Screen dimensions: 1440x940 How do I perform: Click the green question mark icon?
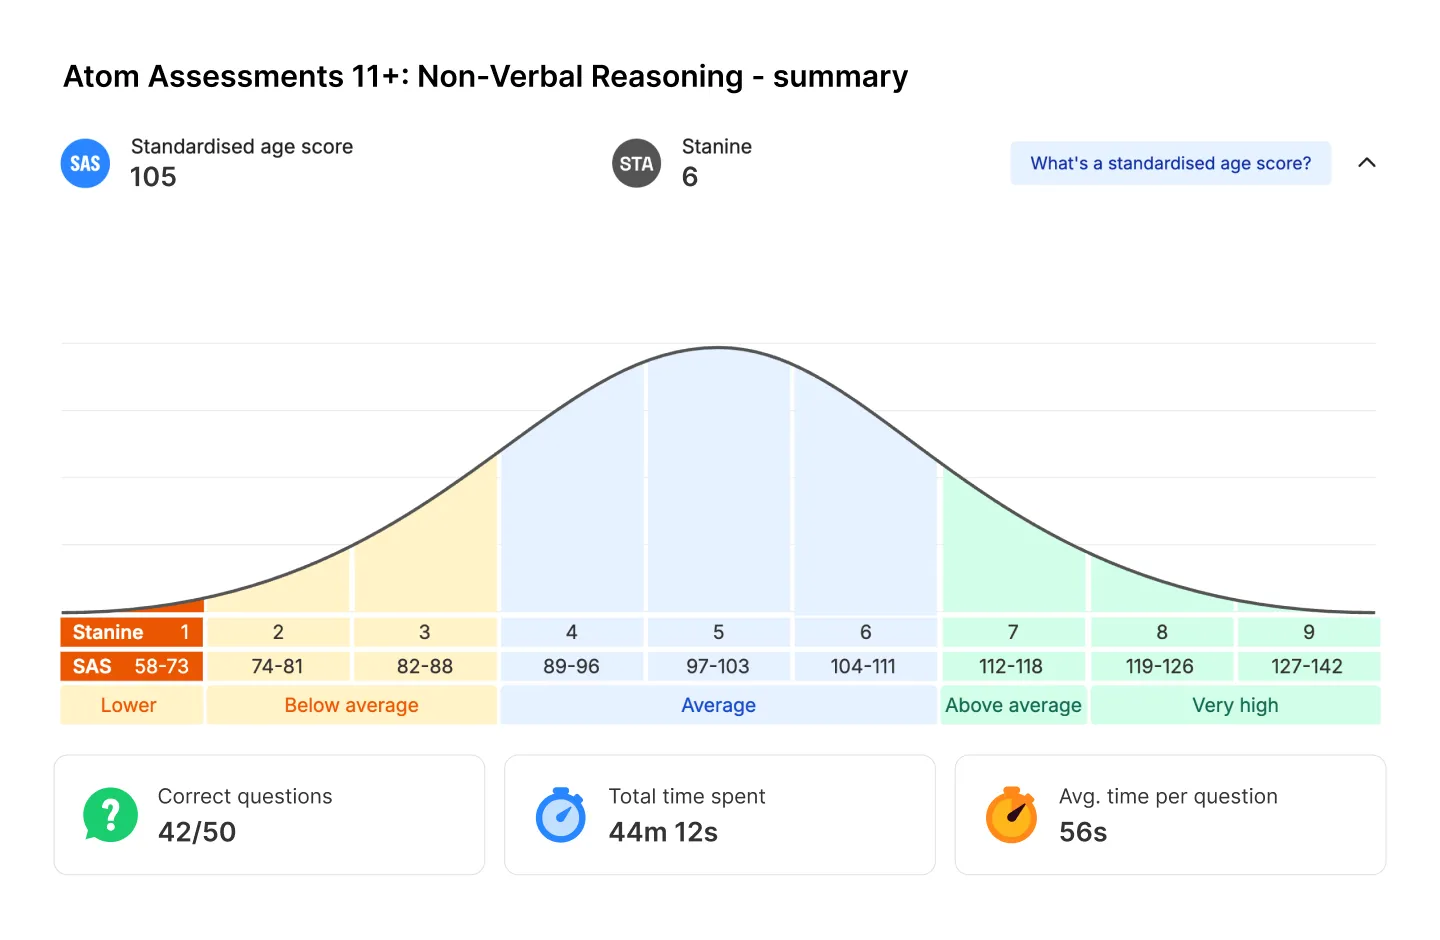click(110, 815)
